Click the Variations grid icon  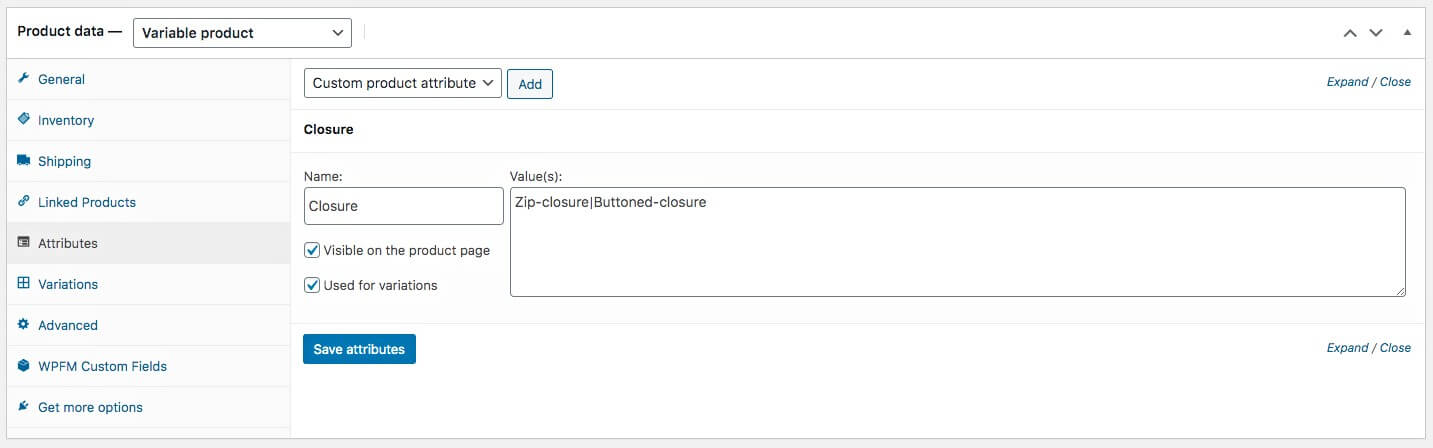(x=24, y=284)
